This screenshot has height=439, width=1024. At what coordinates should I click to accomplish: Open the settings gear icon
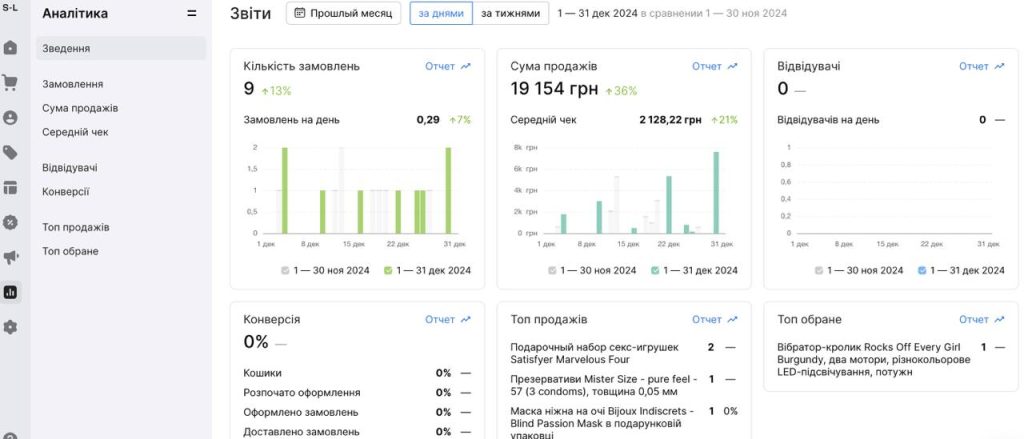pyautogui.click(x=10, y=327)
